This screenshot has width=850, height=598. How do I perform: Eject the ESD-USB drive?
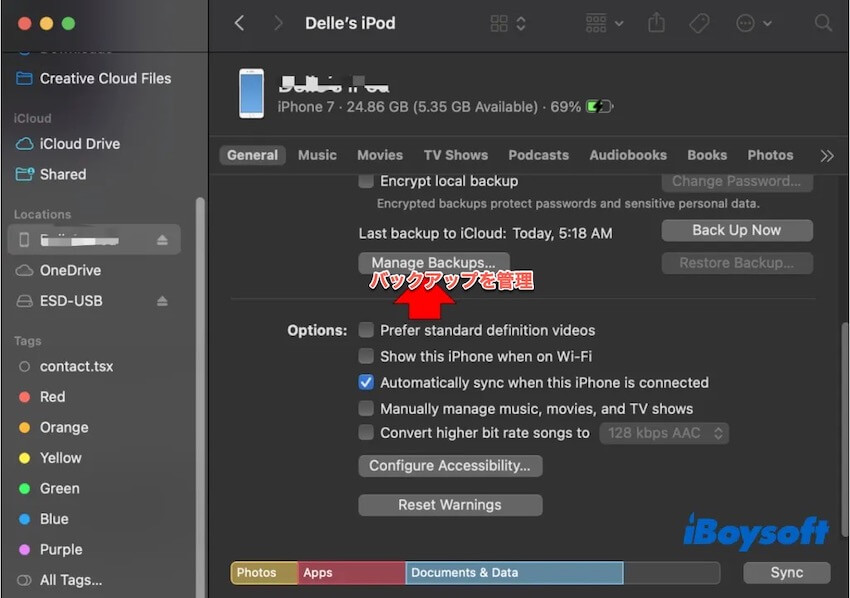[x=162, y=301]
